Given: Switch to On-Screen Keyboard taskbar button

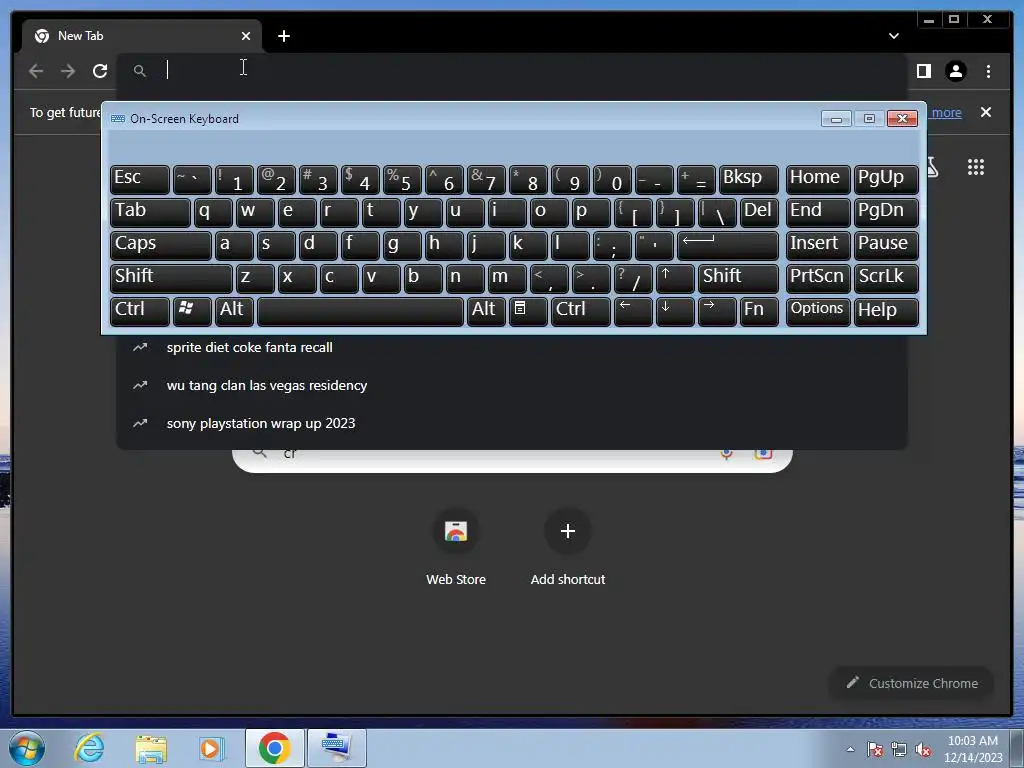Looking at the screenshot, I should pos(336,748).
